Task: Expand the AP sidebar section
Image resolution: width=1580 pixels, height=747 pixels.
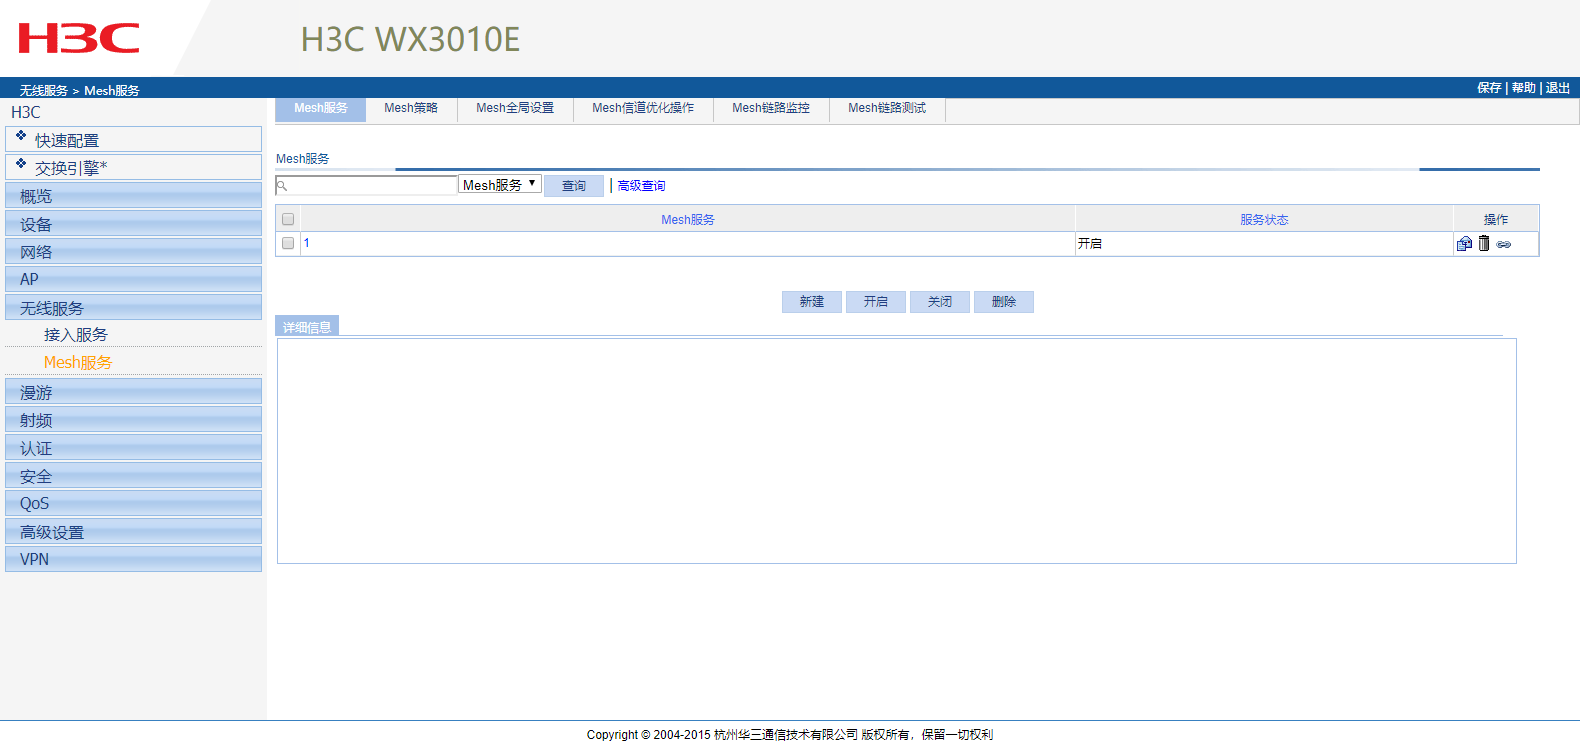Action: tap(133, 279)
